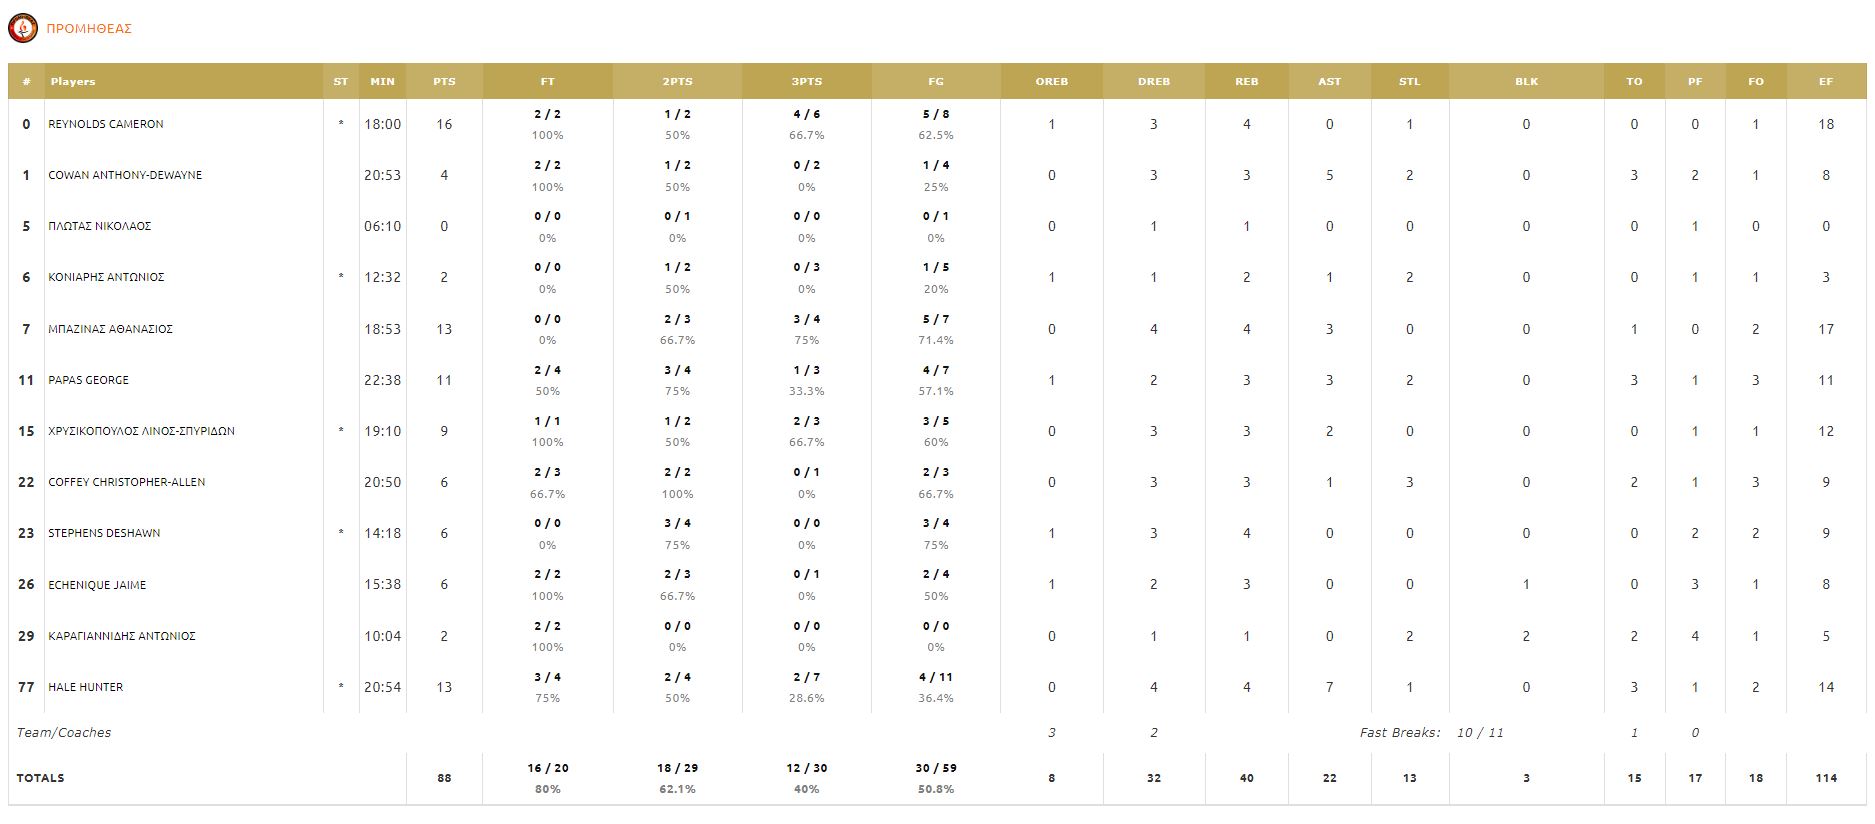The image size is (1875, 824).
Task: Sort by AST column header
Action: click(1329, 81)
